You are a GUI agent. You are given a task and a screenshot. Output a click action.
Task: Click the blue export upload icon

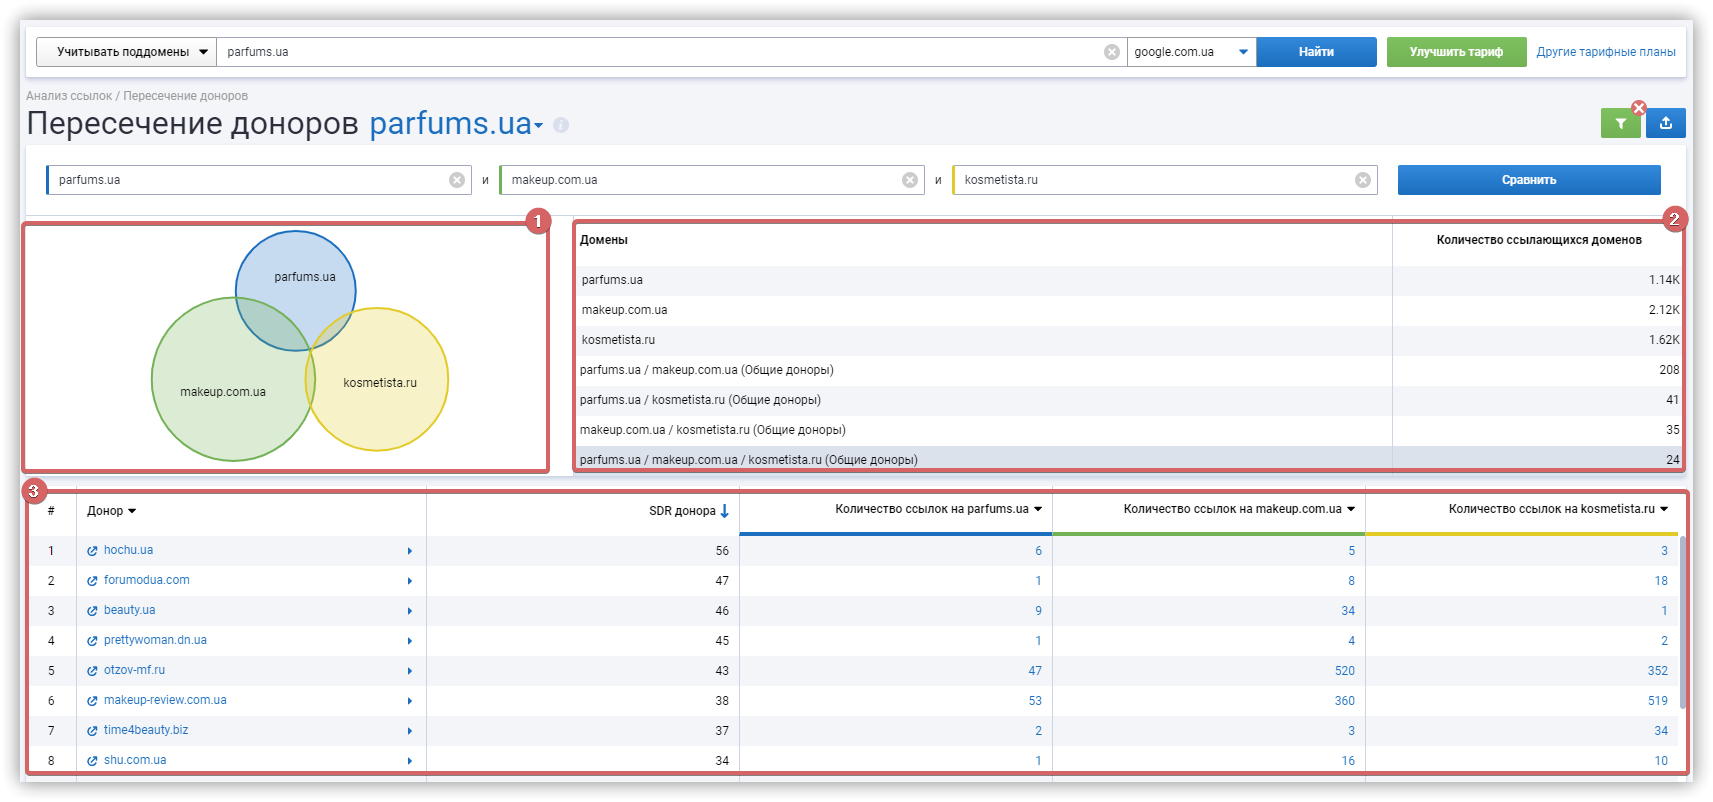coord(1666,123)
